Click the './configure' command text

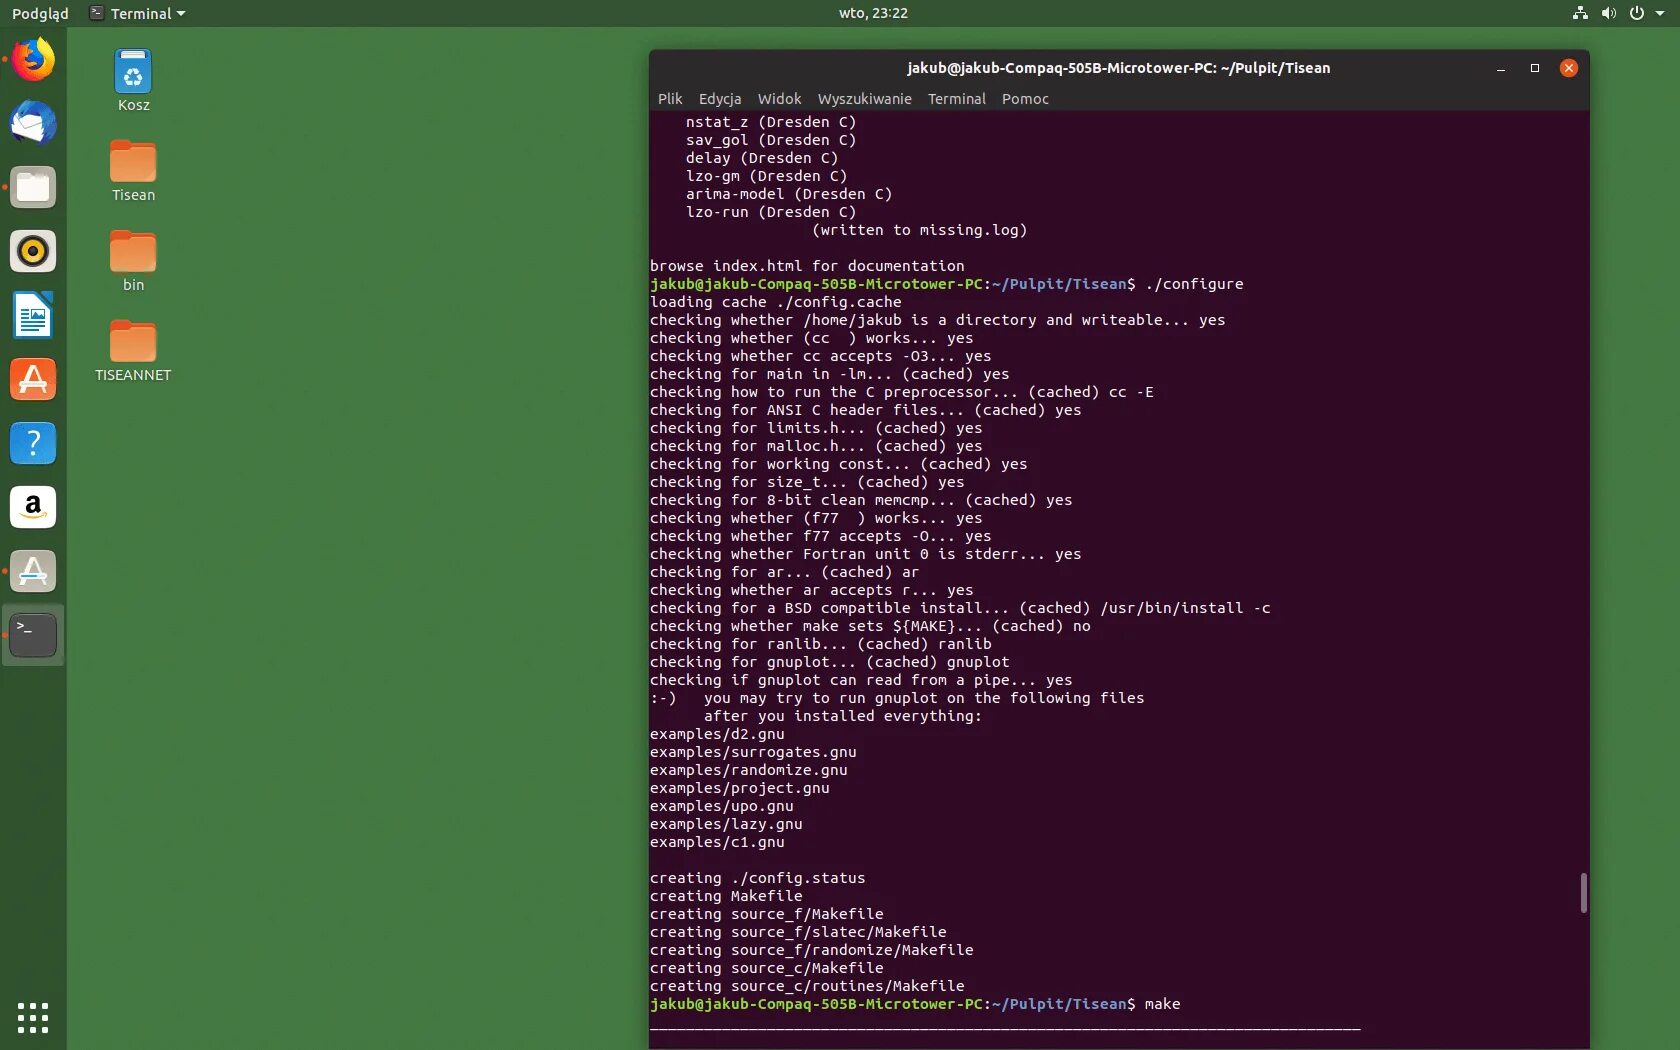(1194, 284)
